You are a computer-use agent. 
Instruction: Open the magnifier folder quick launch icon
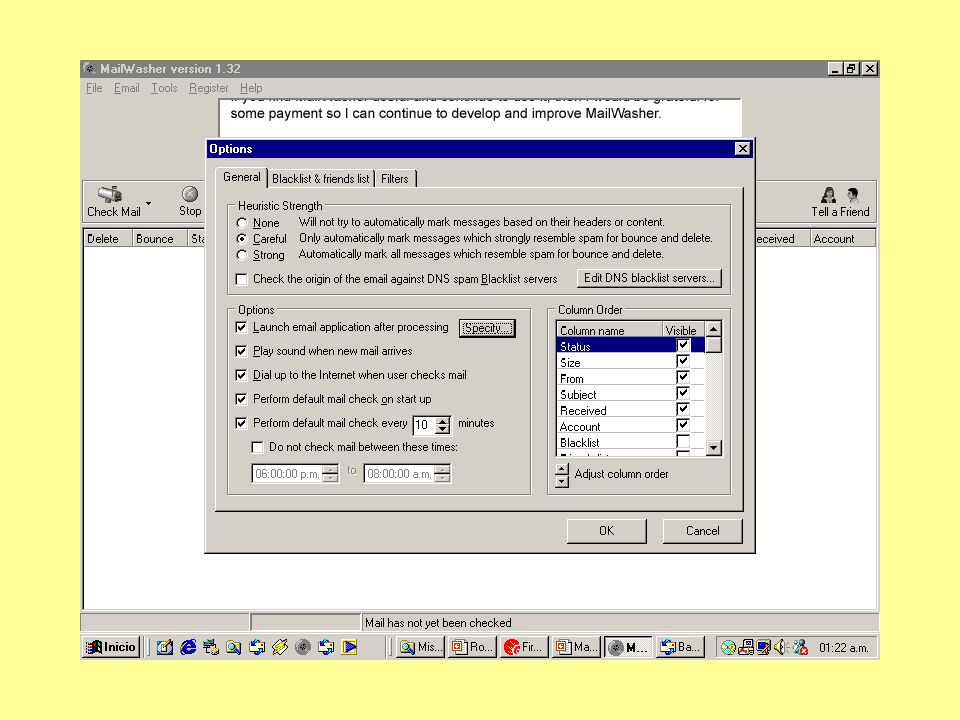click(x=233, y=647)
